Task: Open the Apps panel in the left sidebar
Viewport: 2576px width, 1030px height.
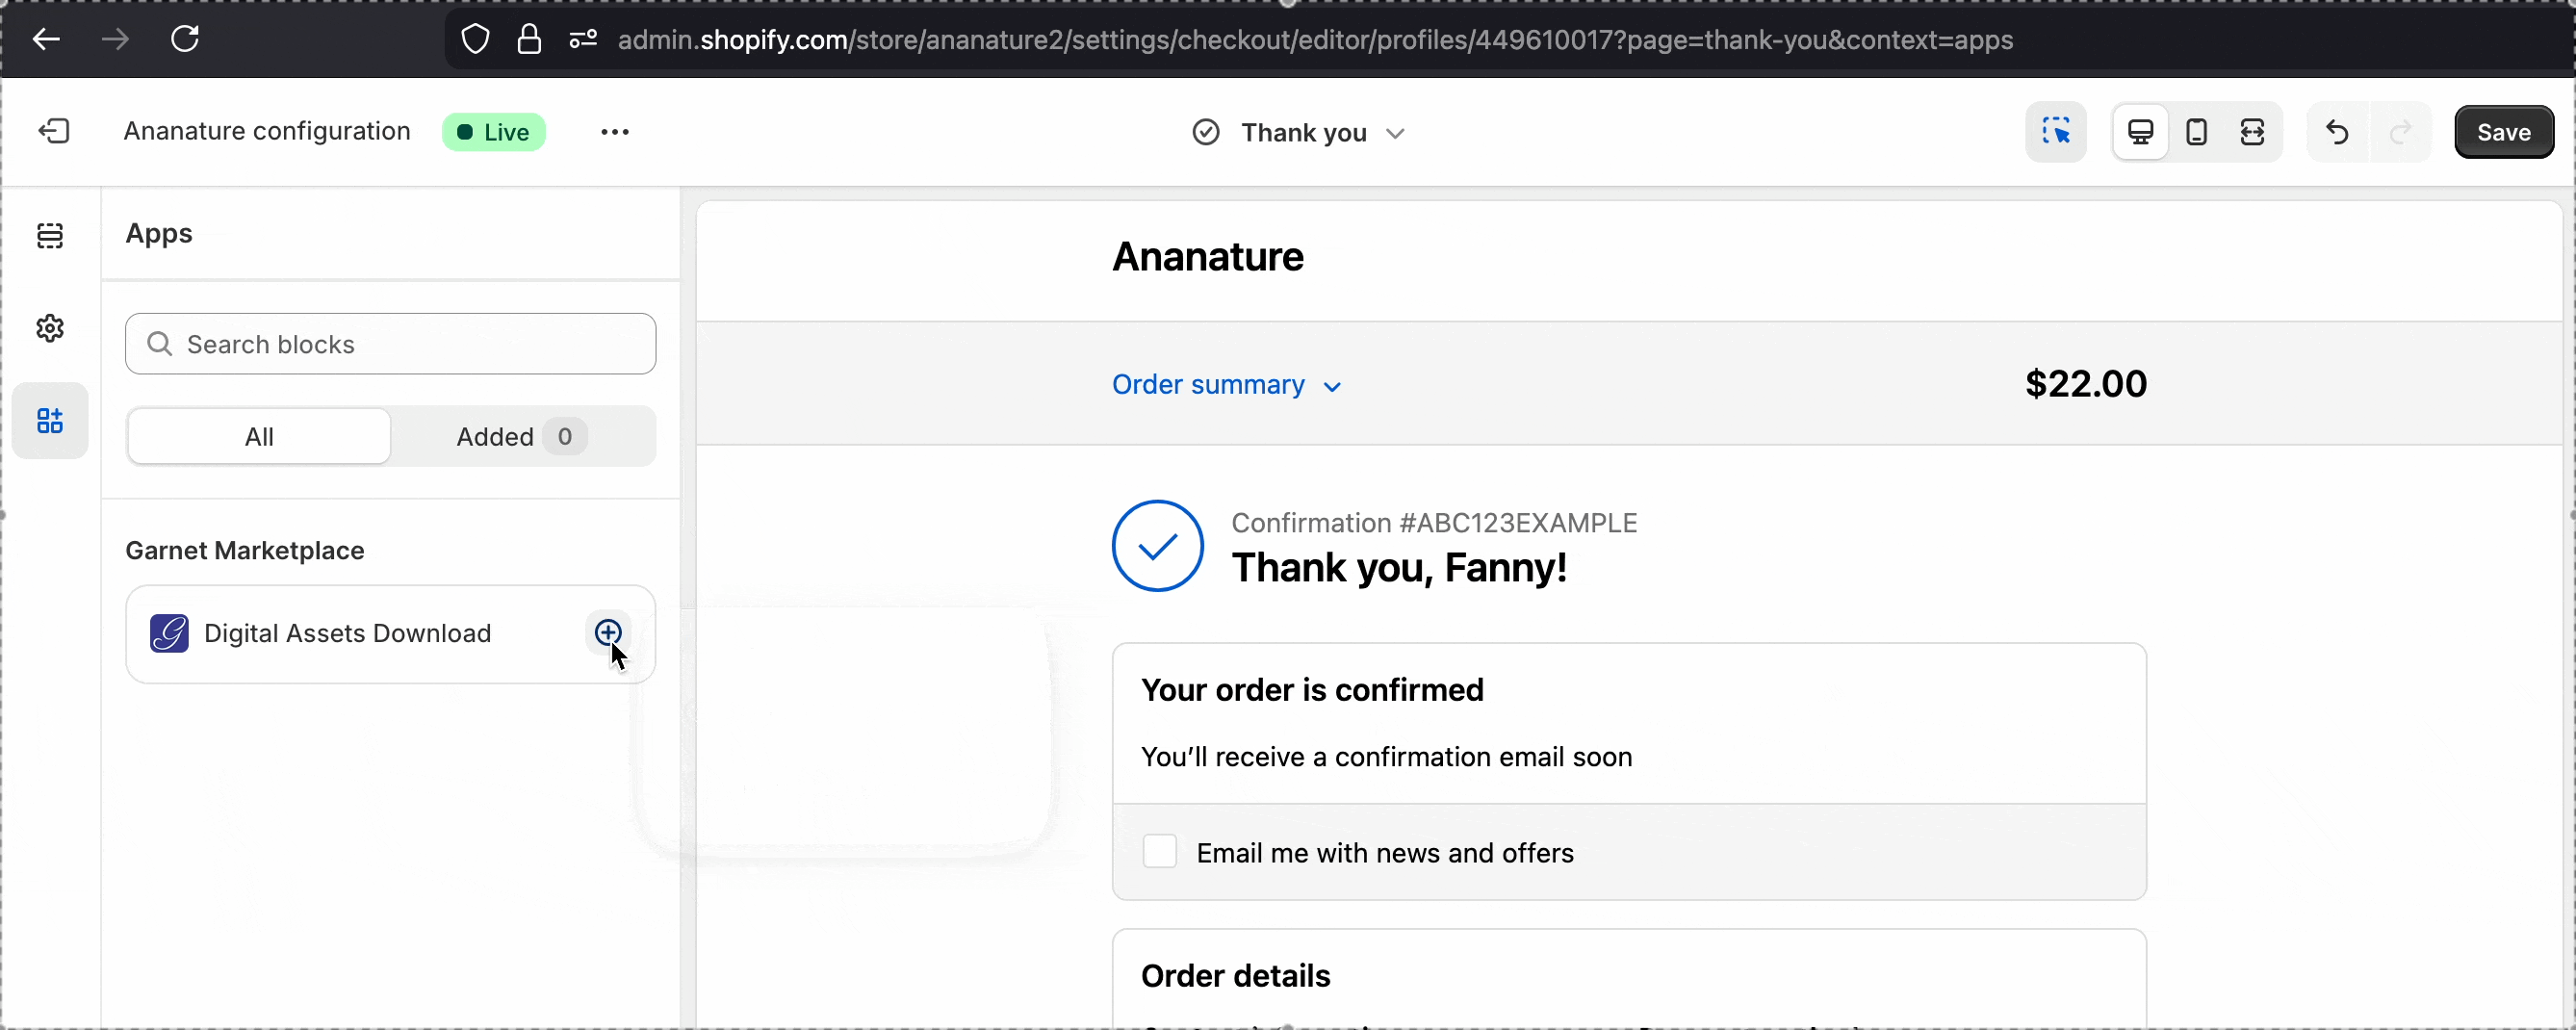Action: [x=50, y=421]
